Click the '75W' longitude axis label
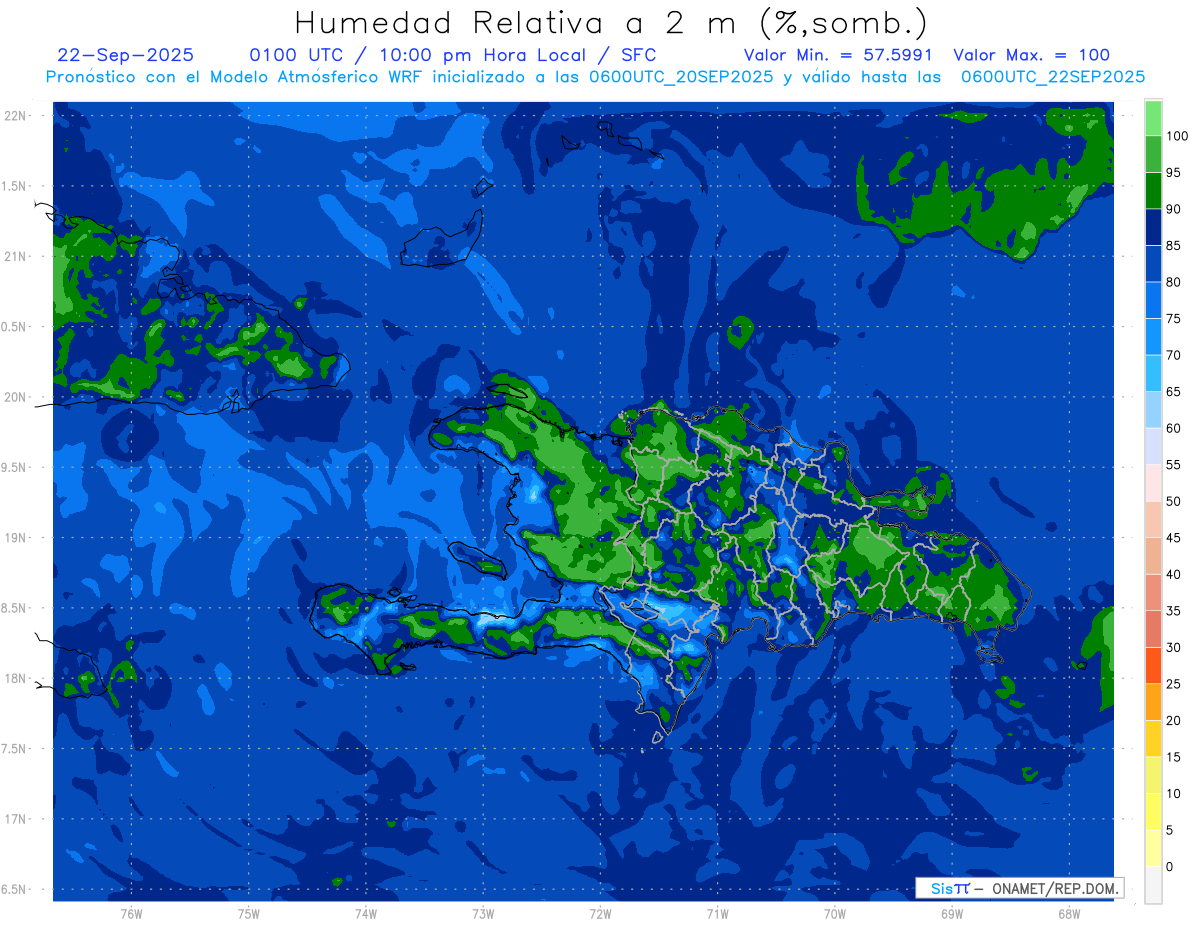The height and width of the screenshot is (927, 1200). click(x=249, y=913)
